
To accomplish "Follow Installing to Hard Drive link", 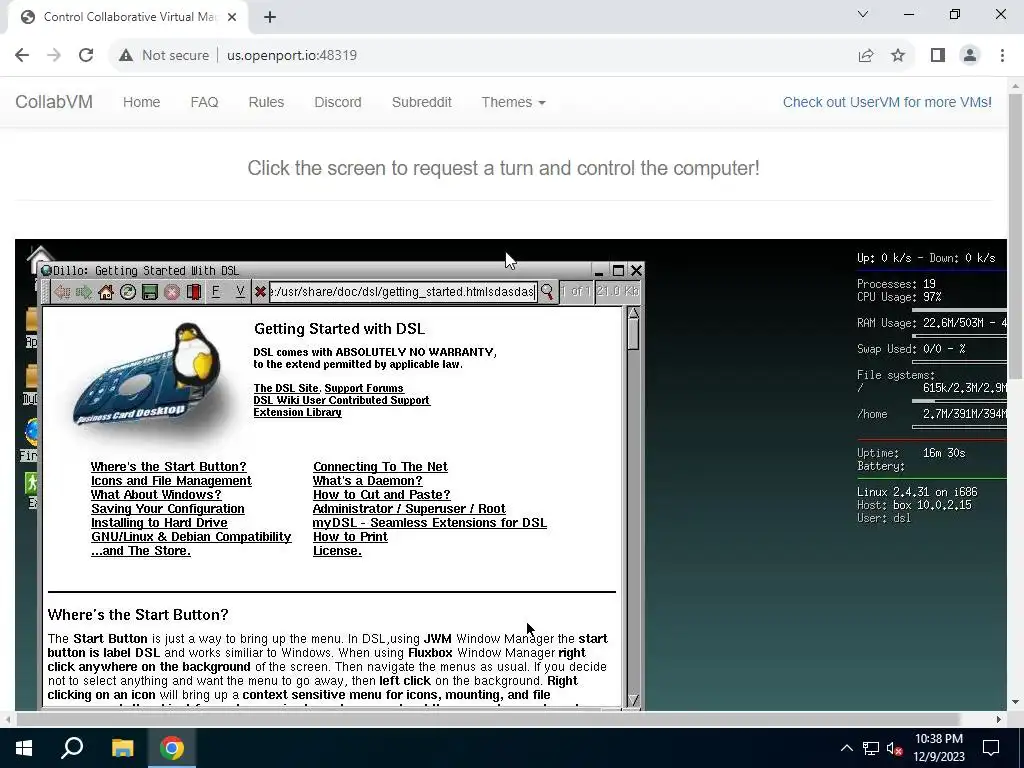I will pyautogui.click(x=159, y=523).
